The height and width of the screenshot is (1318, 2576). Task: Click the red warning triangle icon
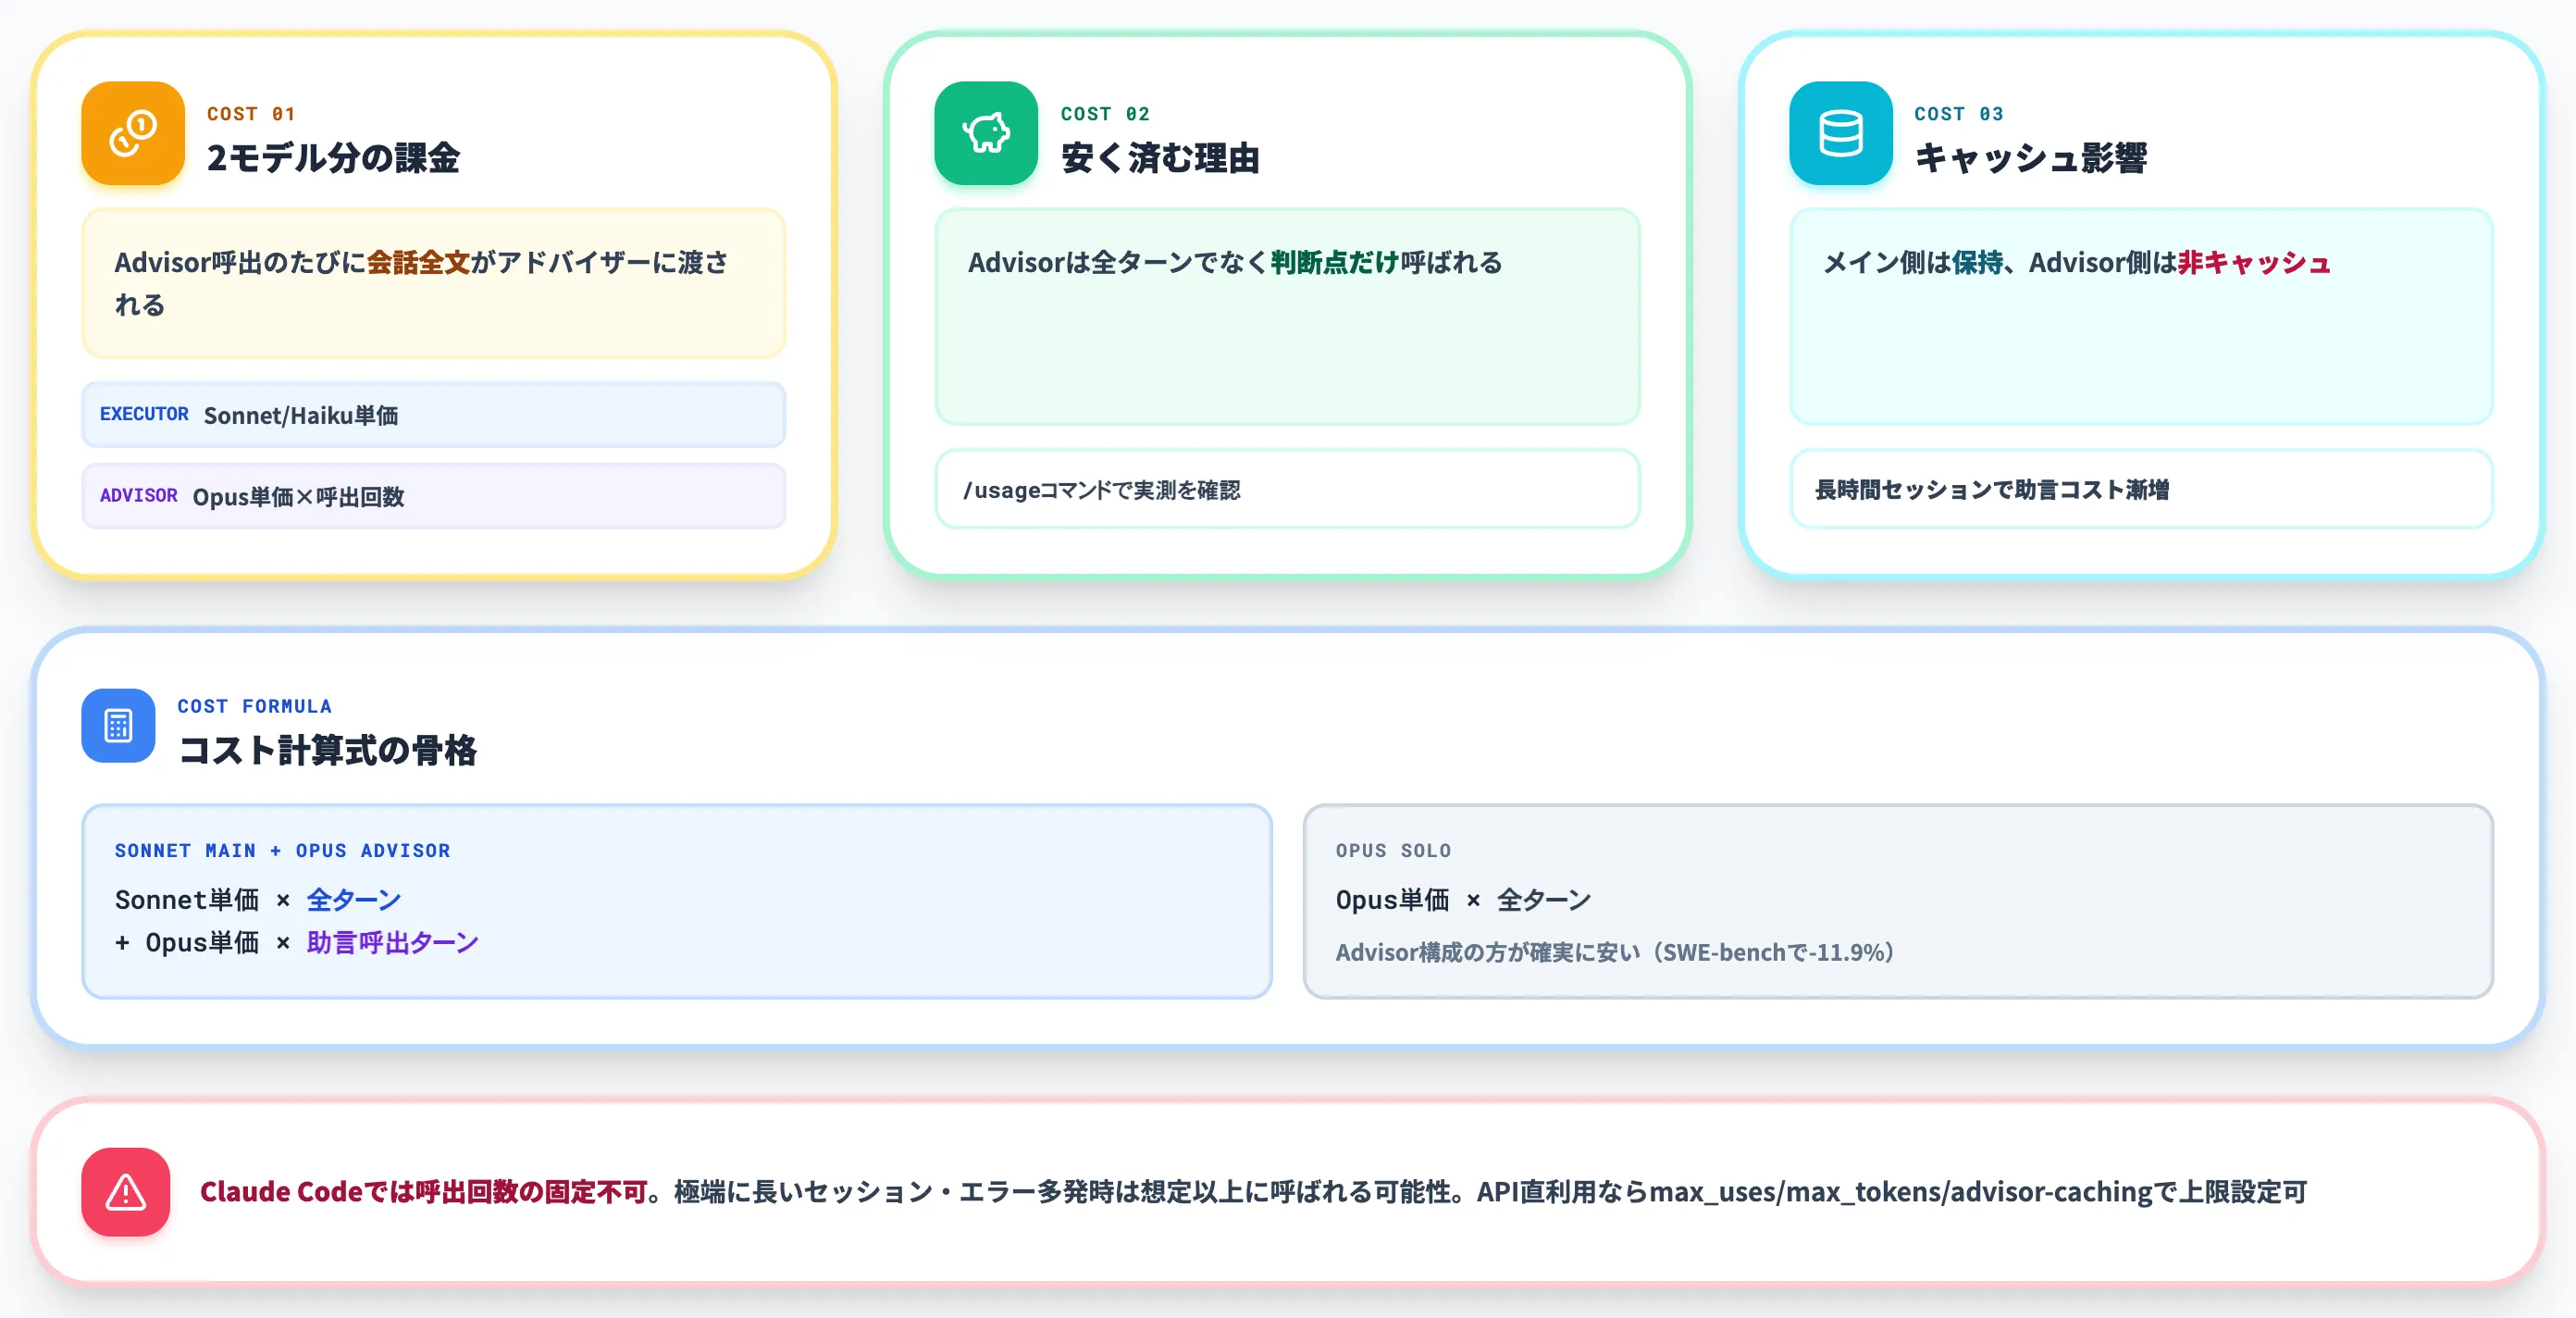pyautogui.click(x=126, y=1191)
